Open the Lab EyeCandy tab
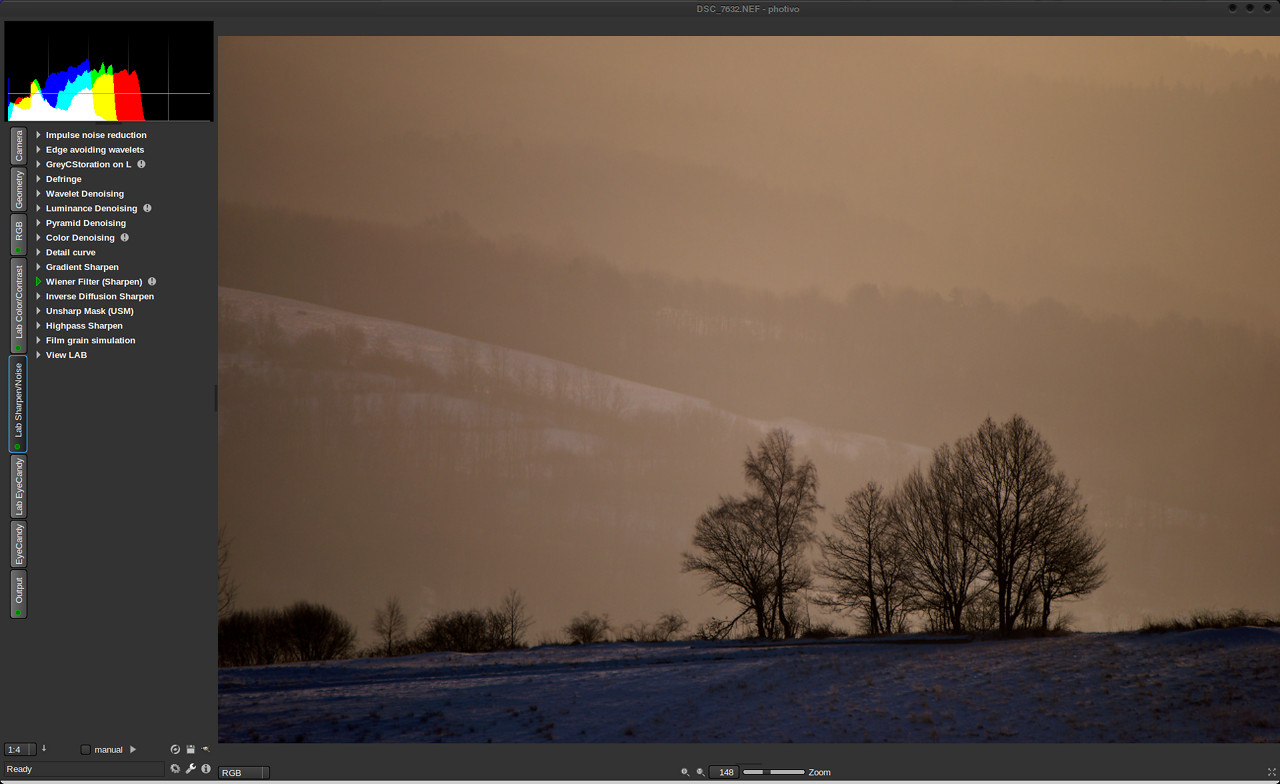Image resolution: width=1280 pixels, height=784 pixels. (x=18, y=487)
